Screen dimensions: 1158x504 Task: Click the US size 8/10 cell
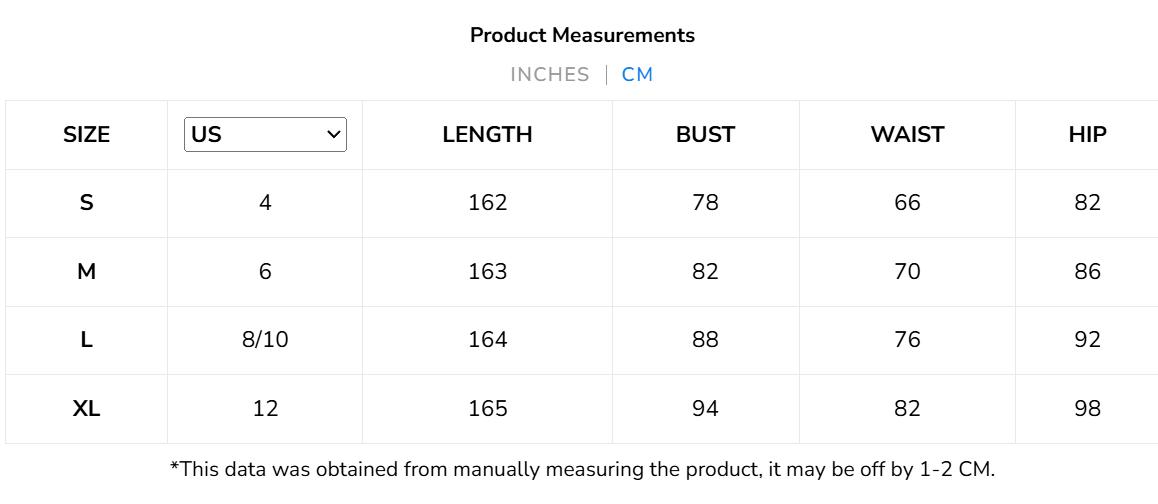265,340
